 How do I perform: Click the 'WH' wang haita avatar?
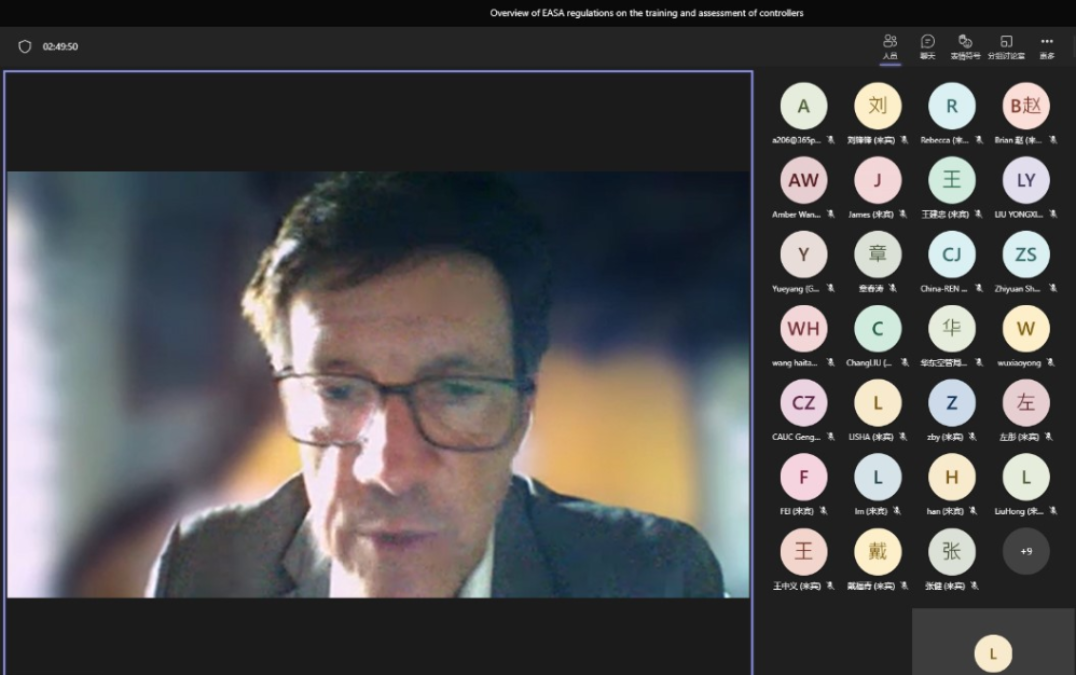coord(803,329)
